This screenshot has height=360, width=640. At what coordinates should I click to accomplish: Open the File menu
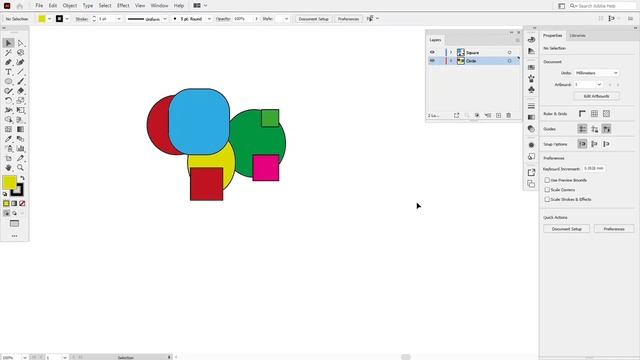coord(39,6)
